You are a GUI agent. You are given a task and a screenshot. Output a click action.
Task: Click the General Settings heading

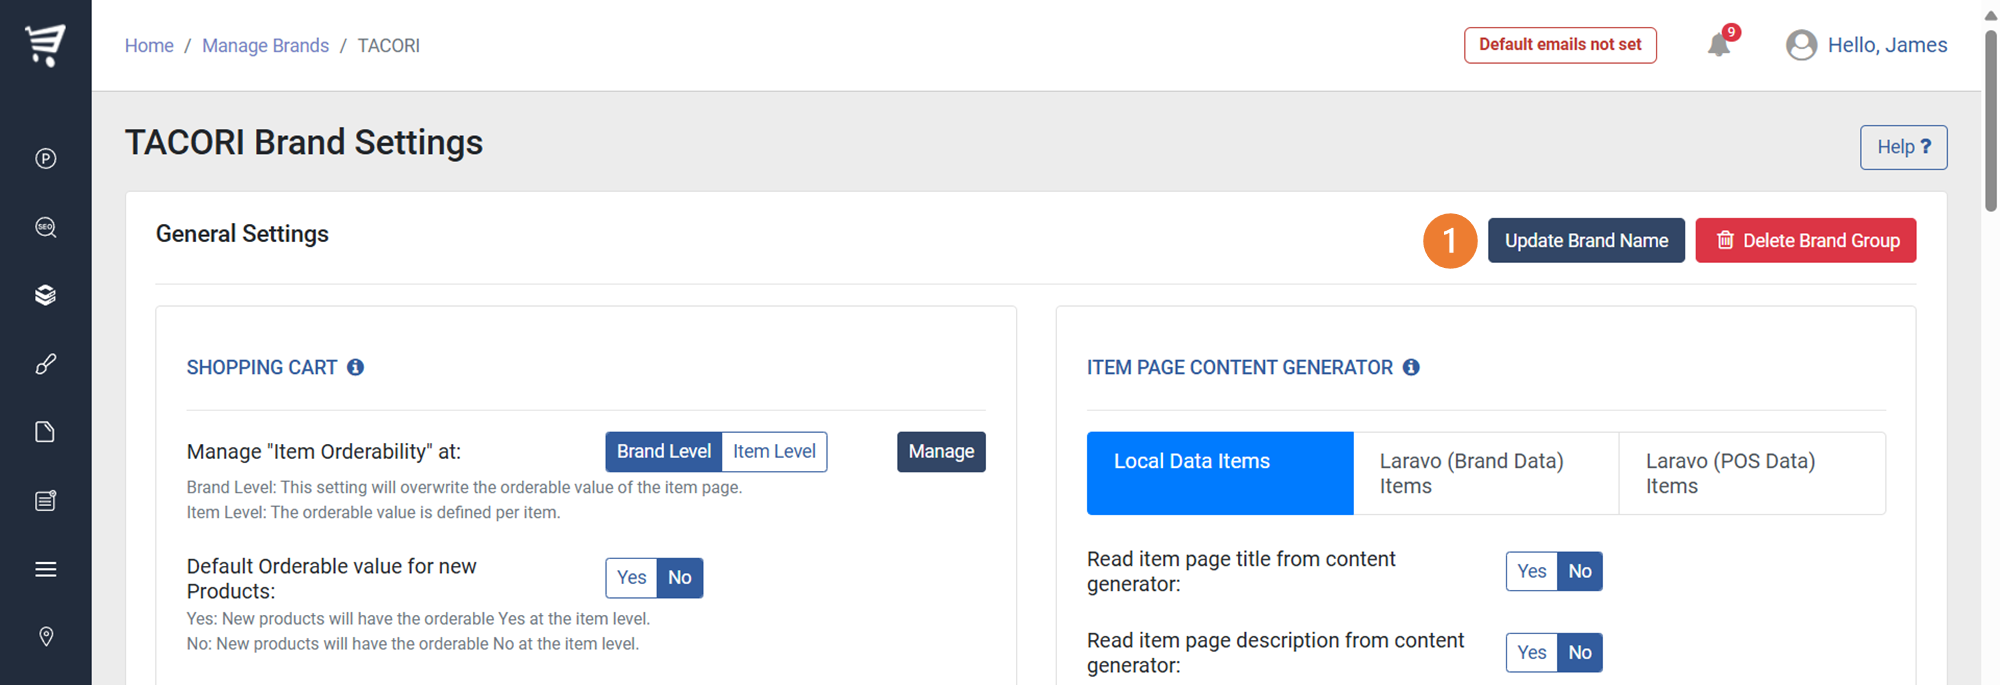pyautogui.click(x=242, y=233)
